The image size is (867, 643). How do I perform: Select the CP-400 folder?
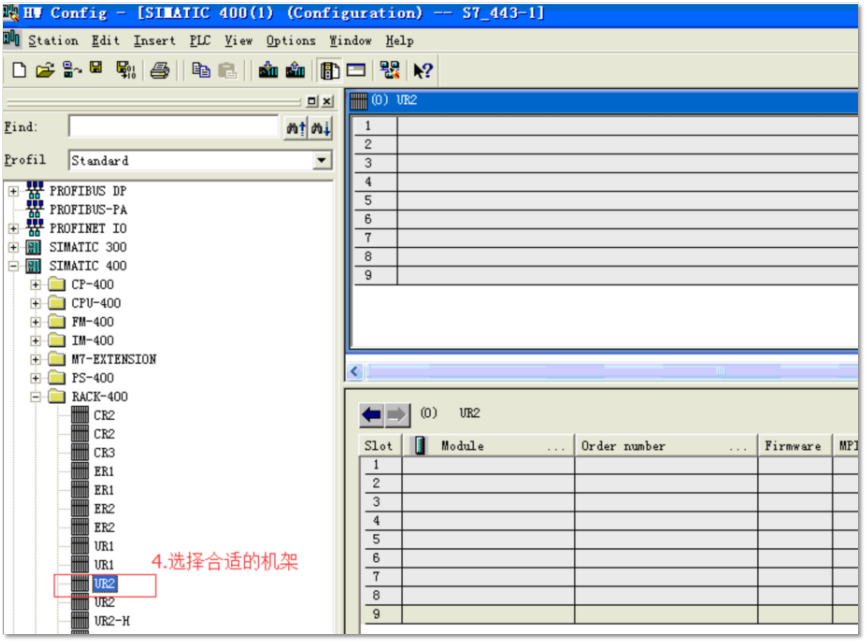click(92, 285)
